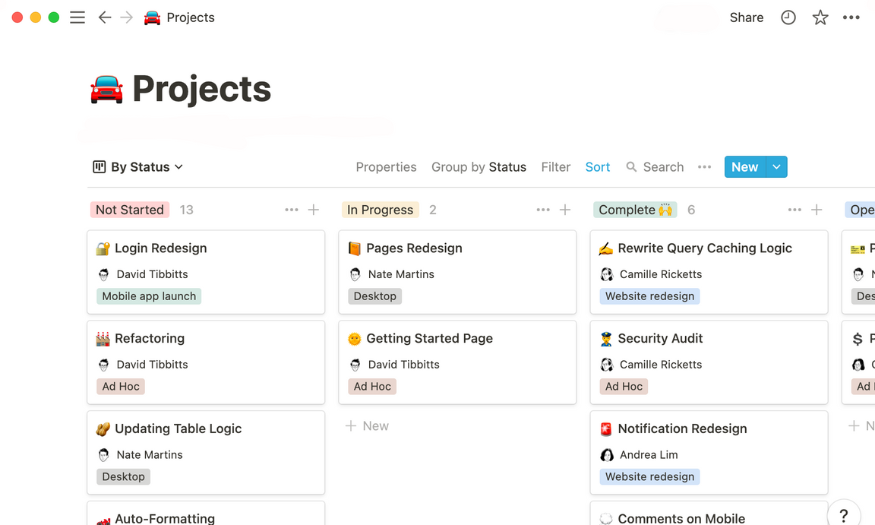Add a card to Complete column
Screen dimensions: 875x525
pos(817,210)
